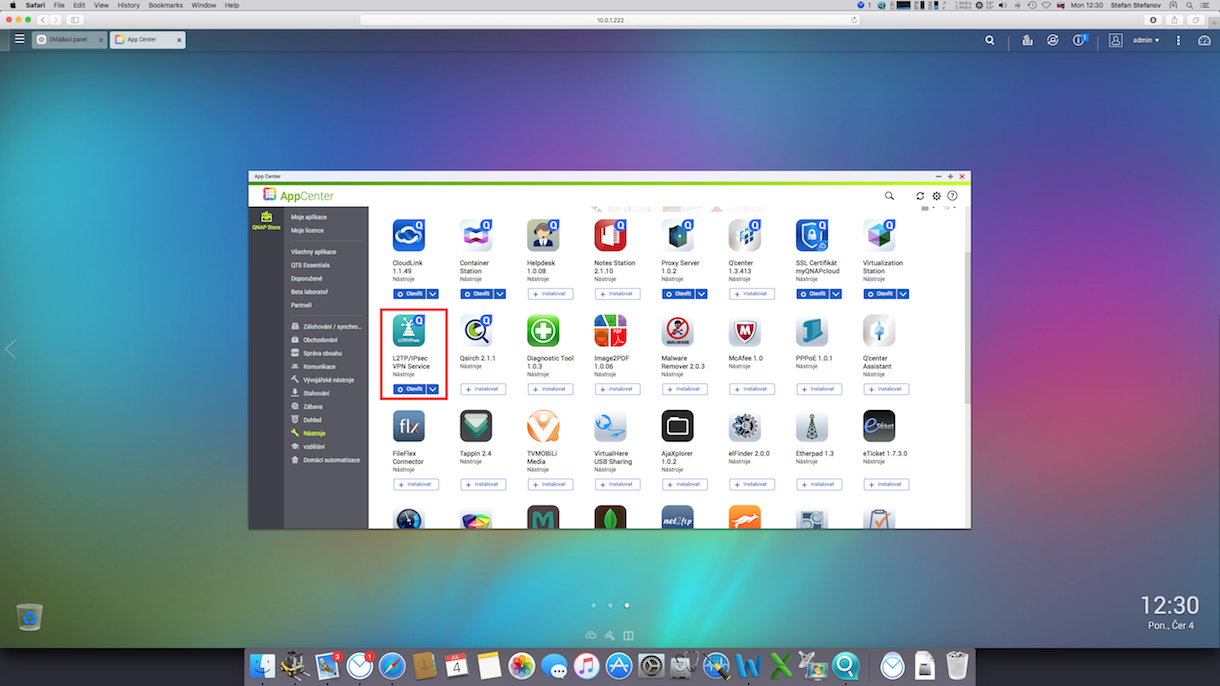
Task: Click the Diagnostic Tool app icon
Action: click(543, 331)
